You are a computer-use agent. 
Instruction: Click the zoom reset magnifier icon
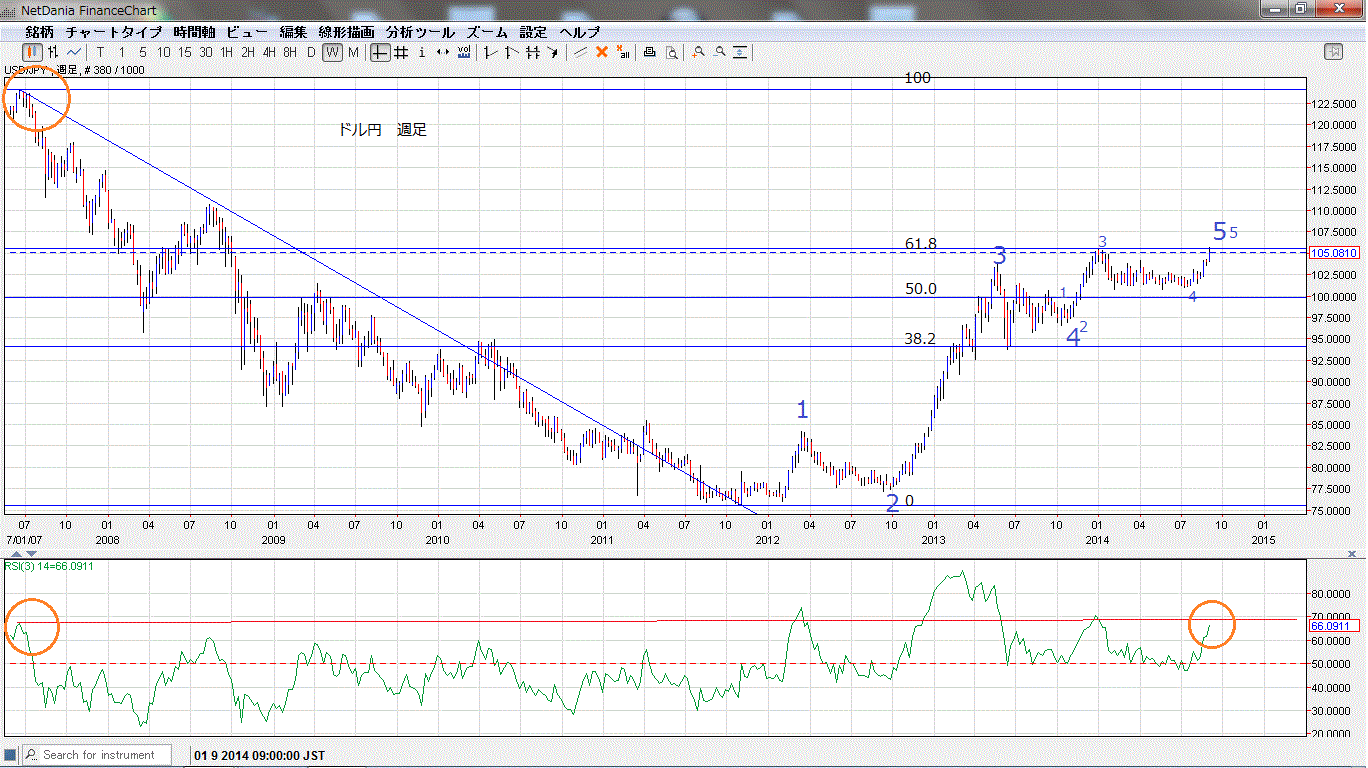pos(741,52)
